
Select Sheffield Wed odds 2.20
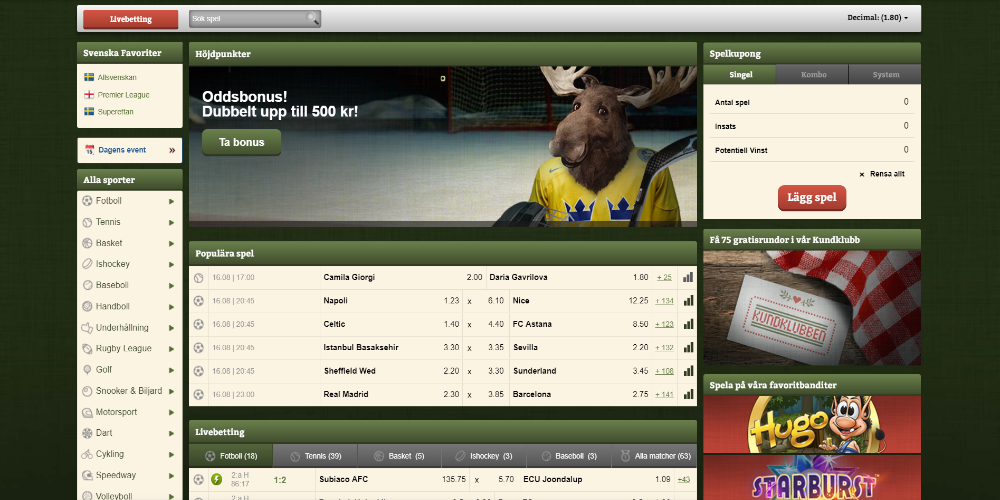[x=452, y=371]
